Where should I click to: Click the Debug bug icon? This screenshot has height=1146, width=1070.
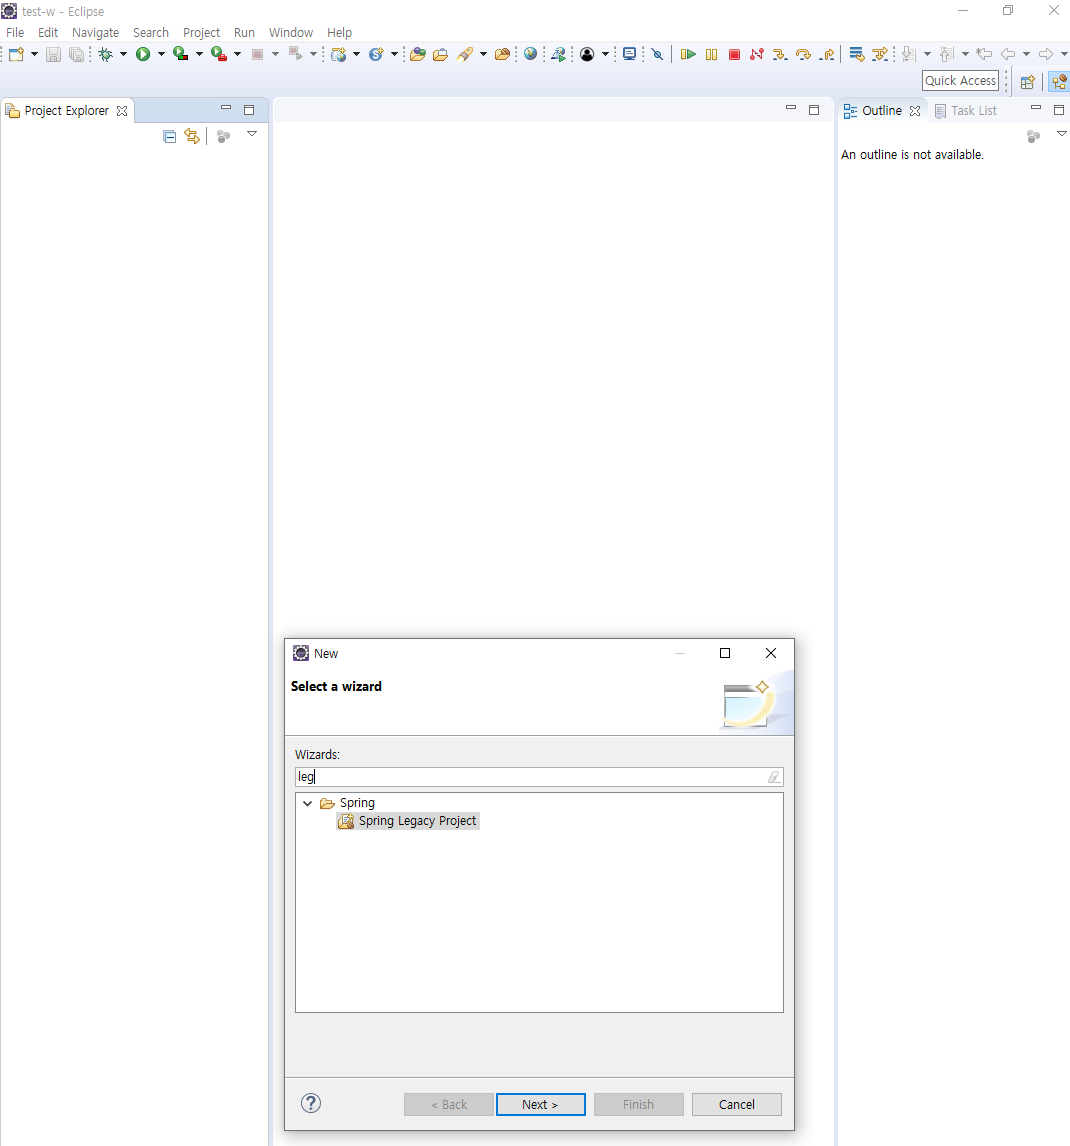(106, 54)
